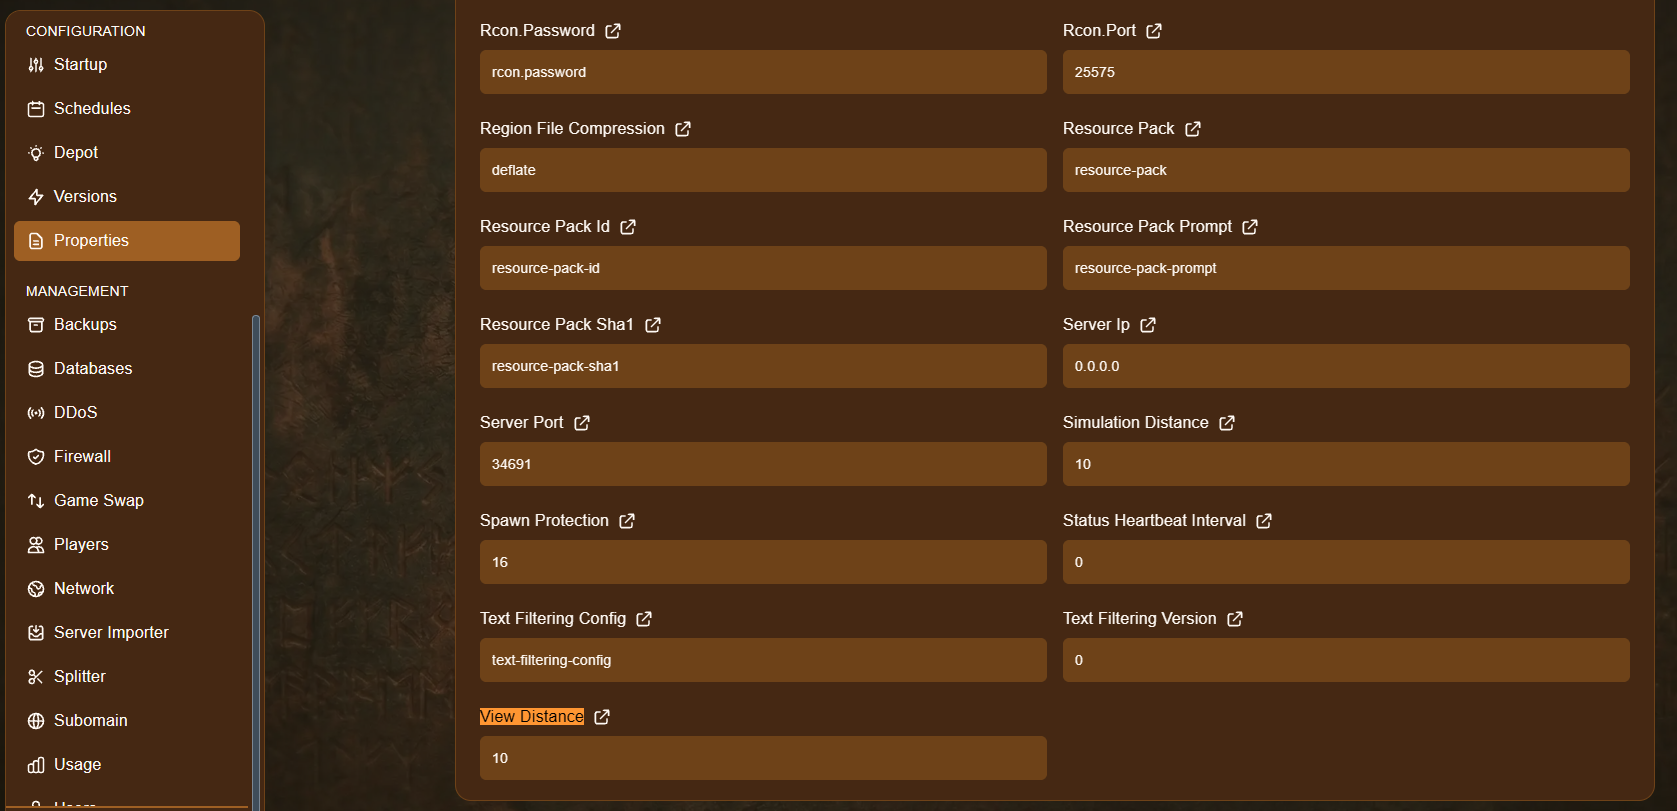
Task: Open external link icon next to Rcon.Password
Action: tap(613, 31)
